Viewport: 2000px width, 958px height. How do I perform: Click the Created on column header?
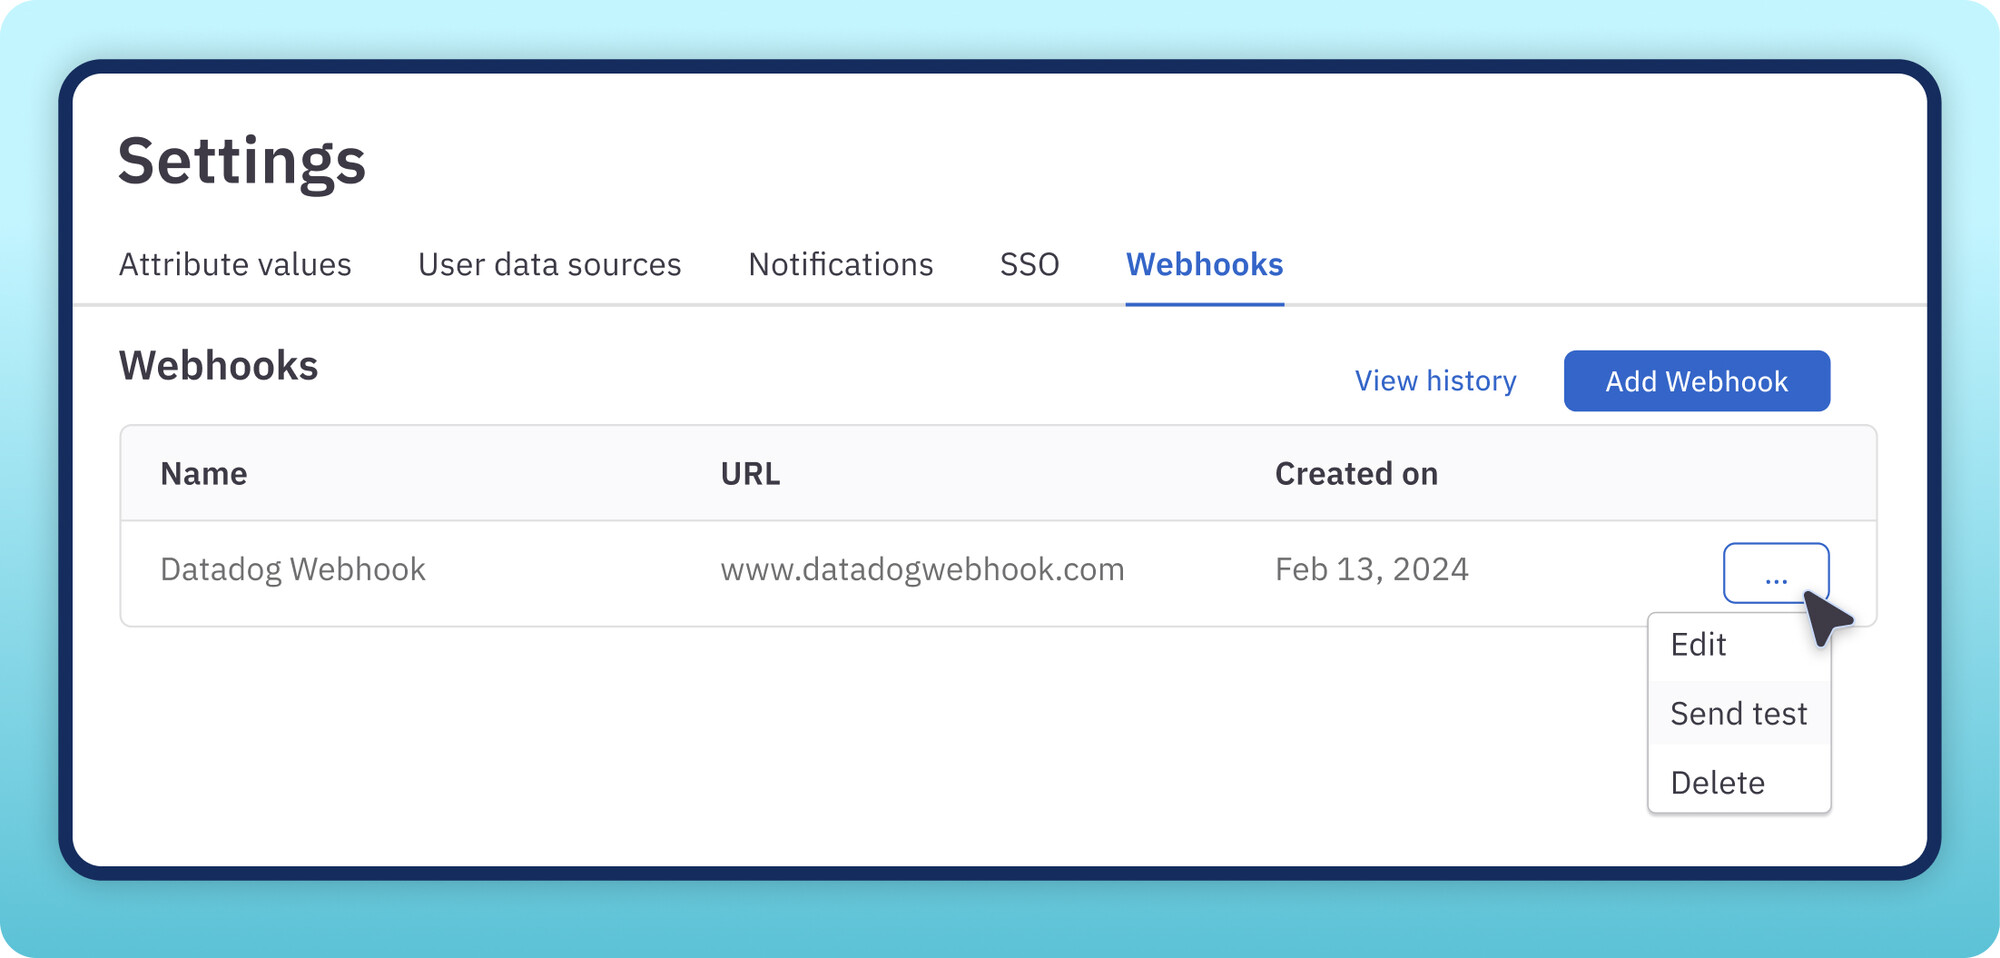[1356, 473]
